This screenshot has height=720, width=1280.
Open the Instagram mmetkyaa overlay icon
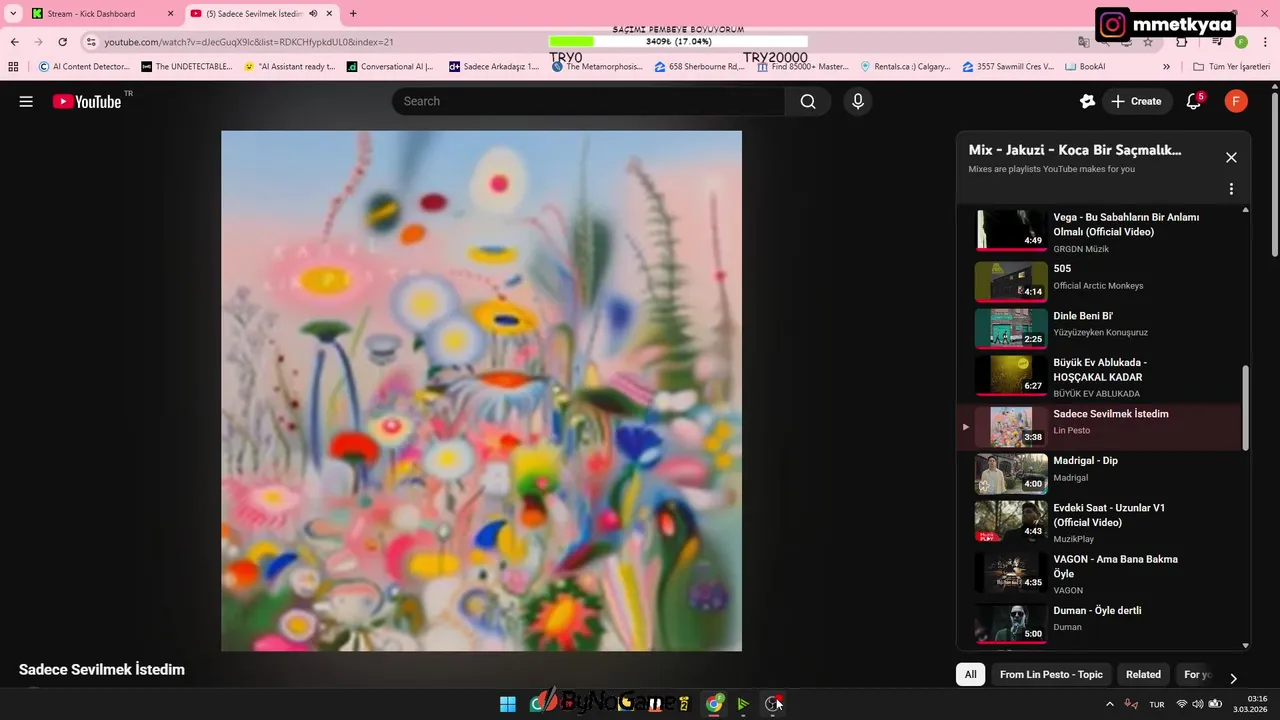(x=1113, y=24)
